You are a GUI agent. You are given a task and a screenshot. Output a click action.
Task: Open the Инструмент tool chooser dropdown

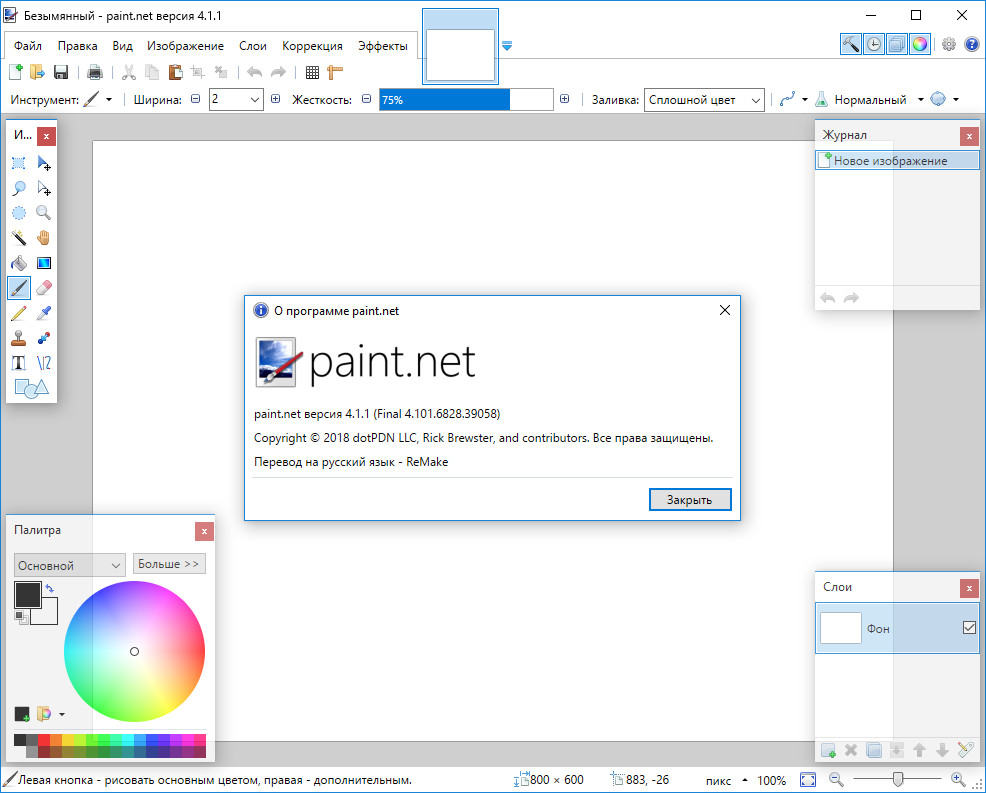[x=108, y=99]
